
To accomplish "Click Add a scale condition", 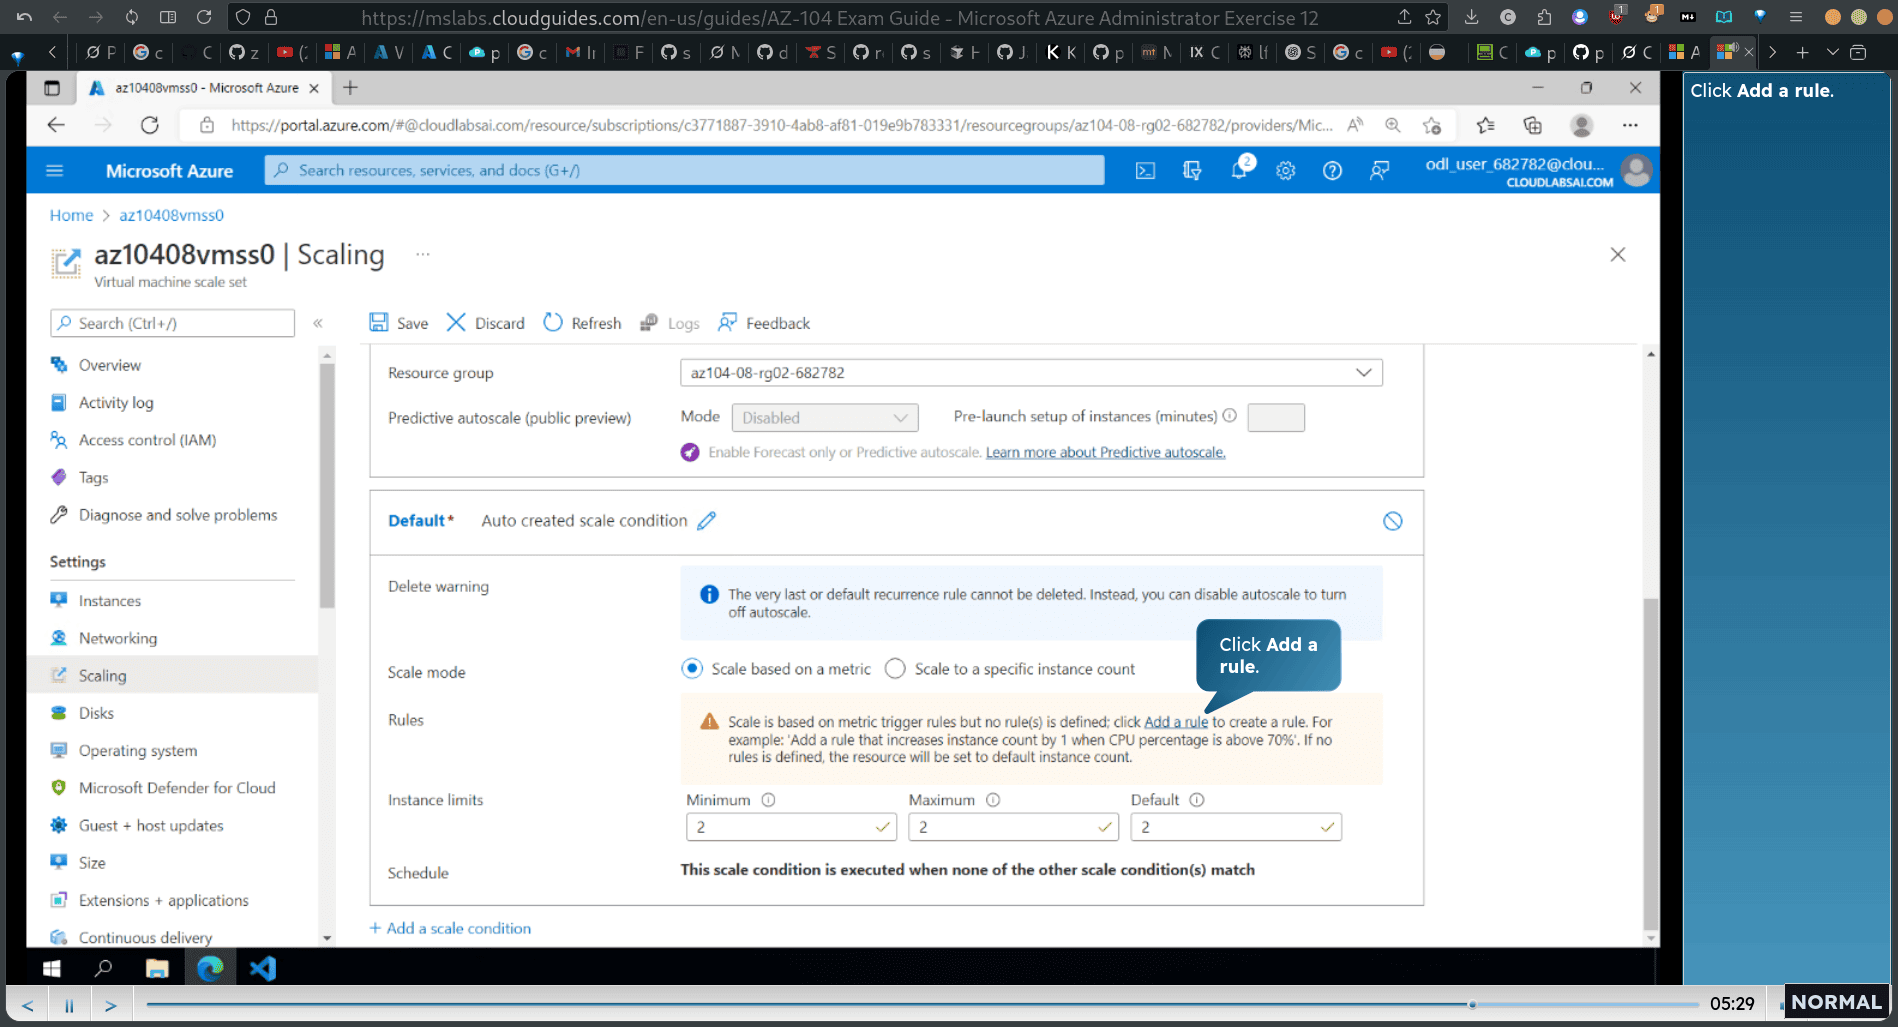I will click(x=450, y=928).
